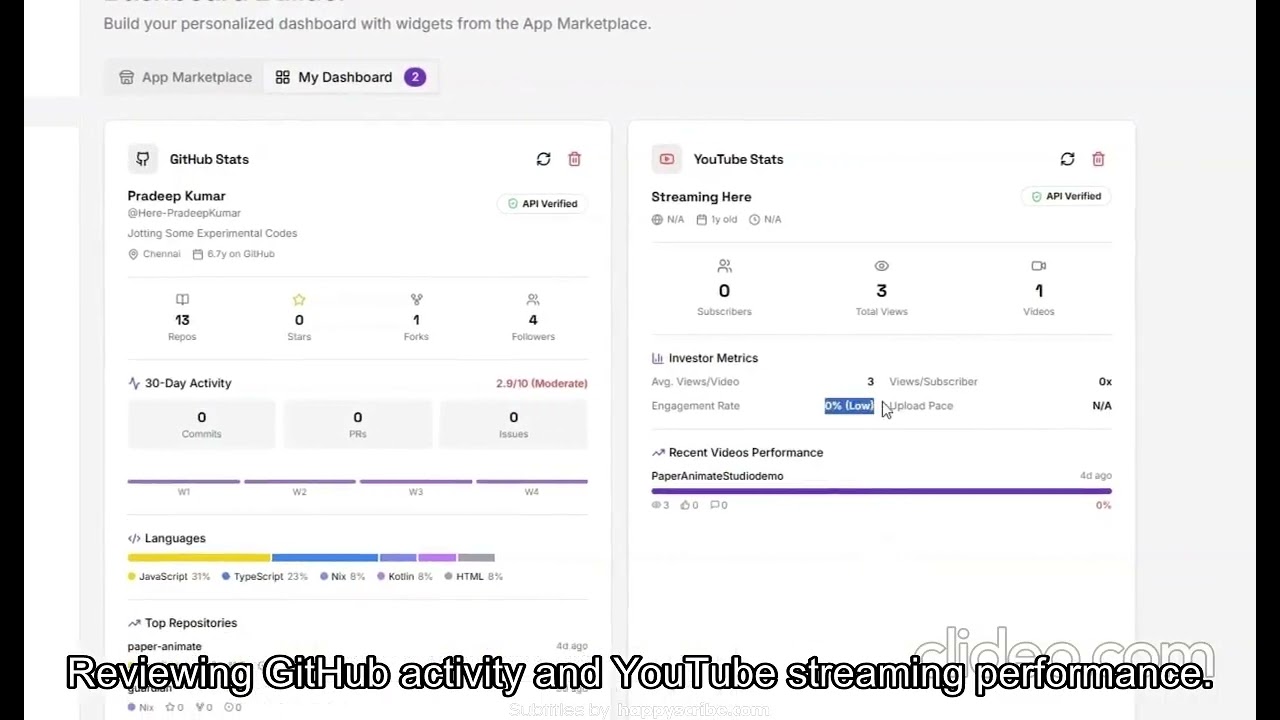The height and width of the screenshot is (720, 1280).
Task: Click the @Here-PradeepKumar username
Action: (184, 213)
